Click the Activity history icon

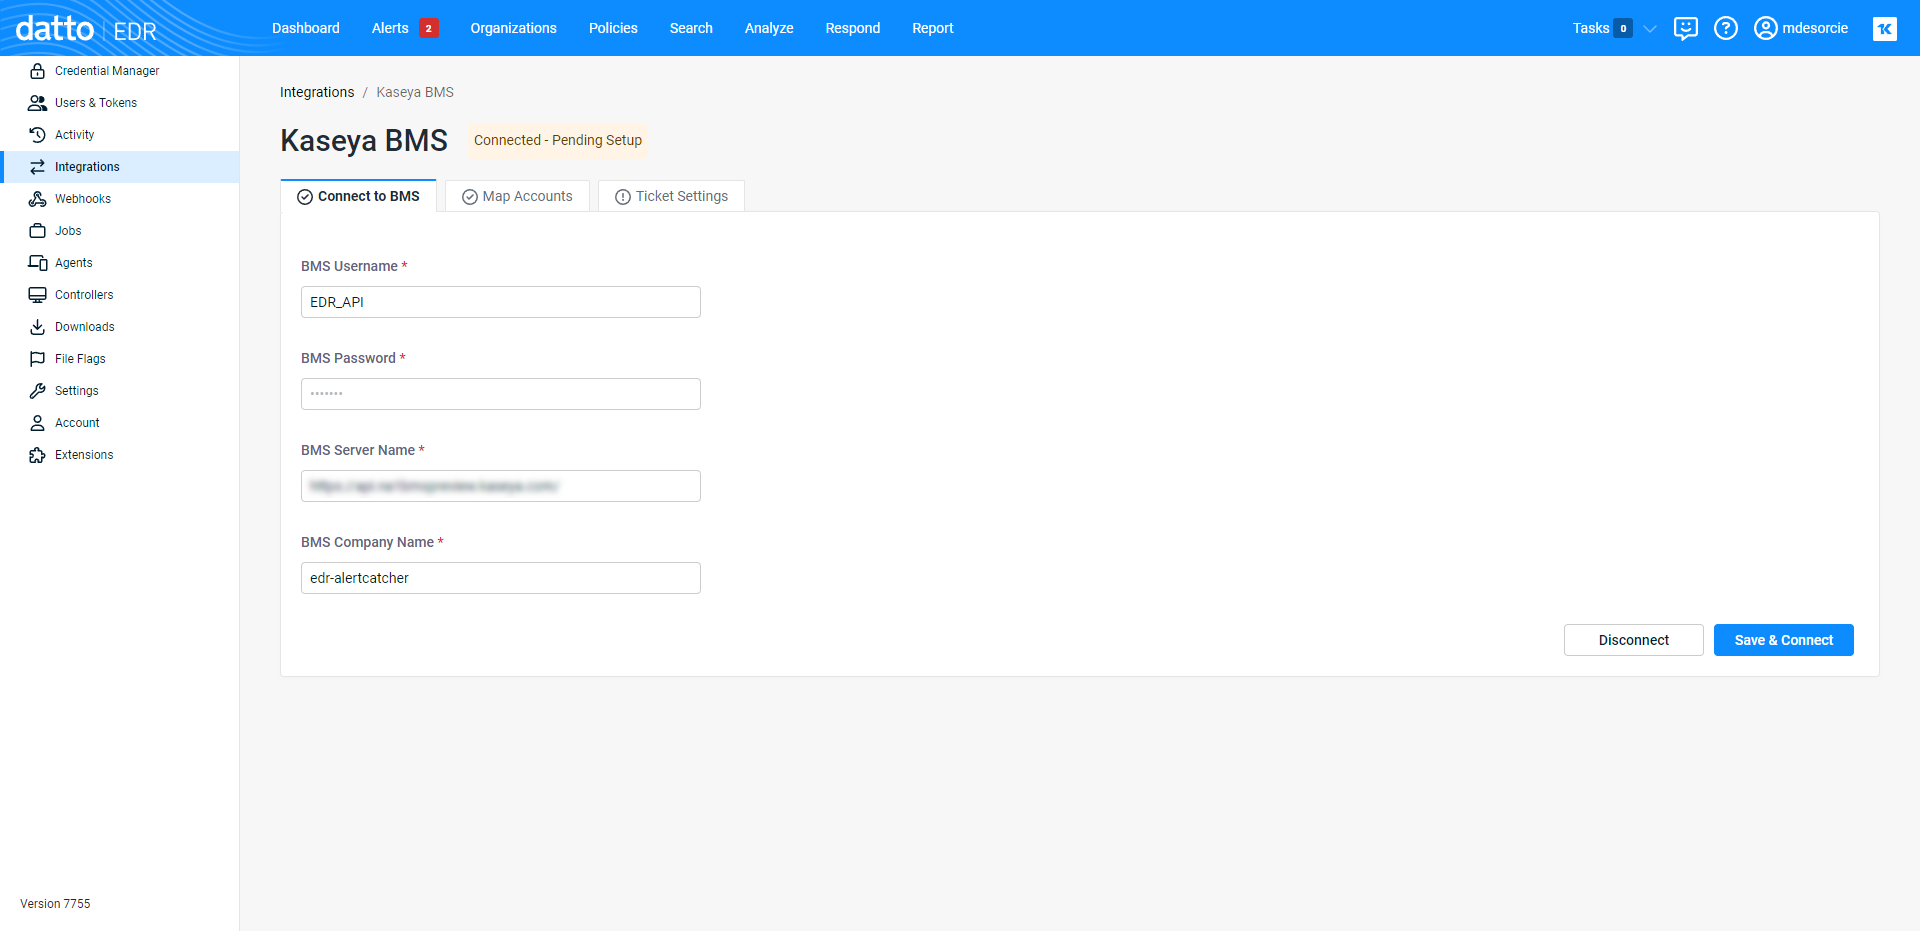[x=37, y=135]
